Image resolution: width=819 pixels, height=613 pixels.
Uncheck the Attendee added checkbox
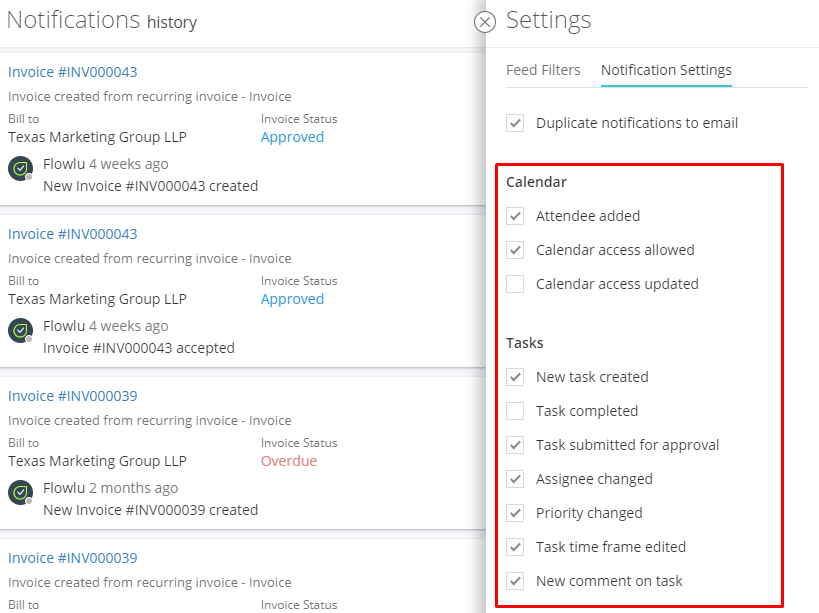pyautogui.click(x=515, y=216)
